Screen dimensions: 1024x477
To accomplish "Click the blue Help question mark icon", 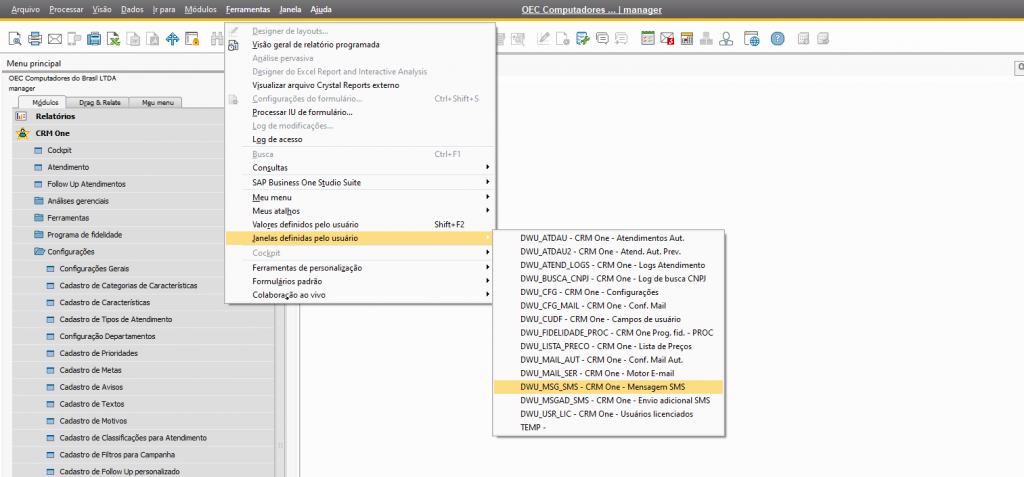I will point(777,39).
